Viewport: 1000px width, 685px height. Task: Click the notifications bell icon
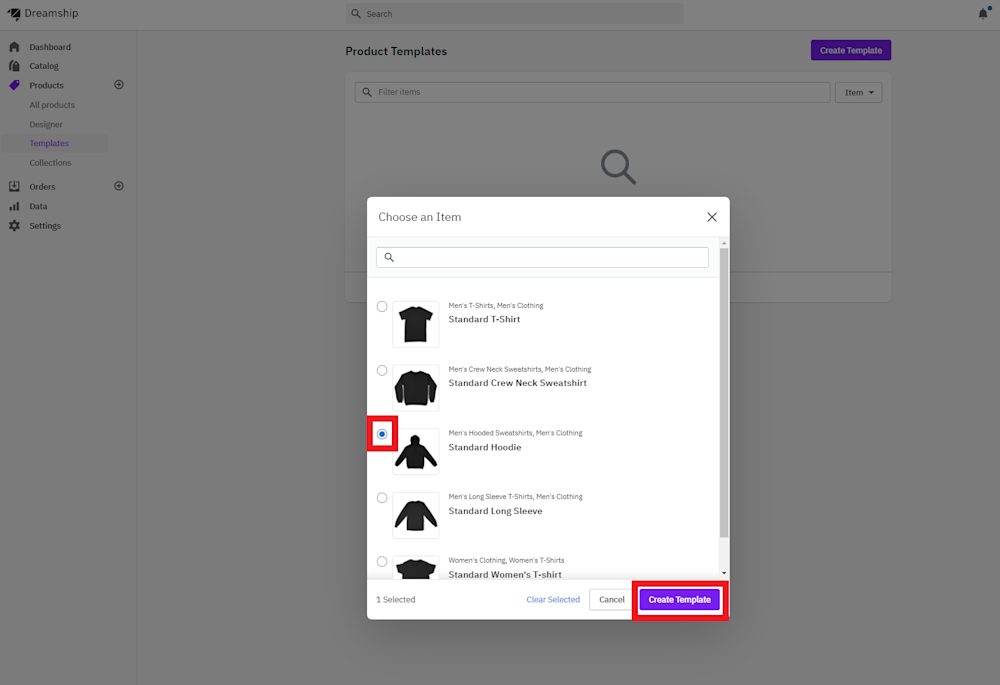tap(983, 13)
